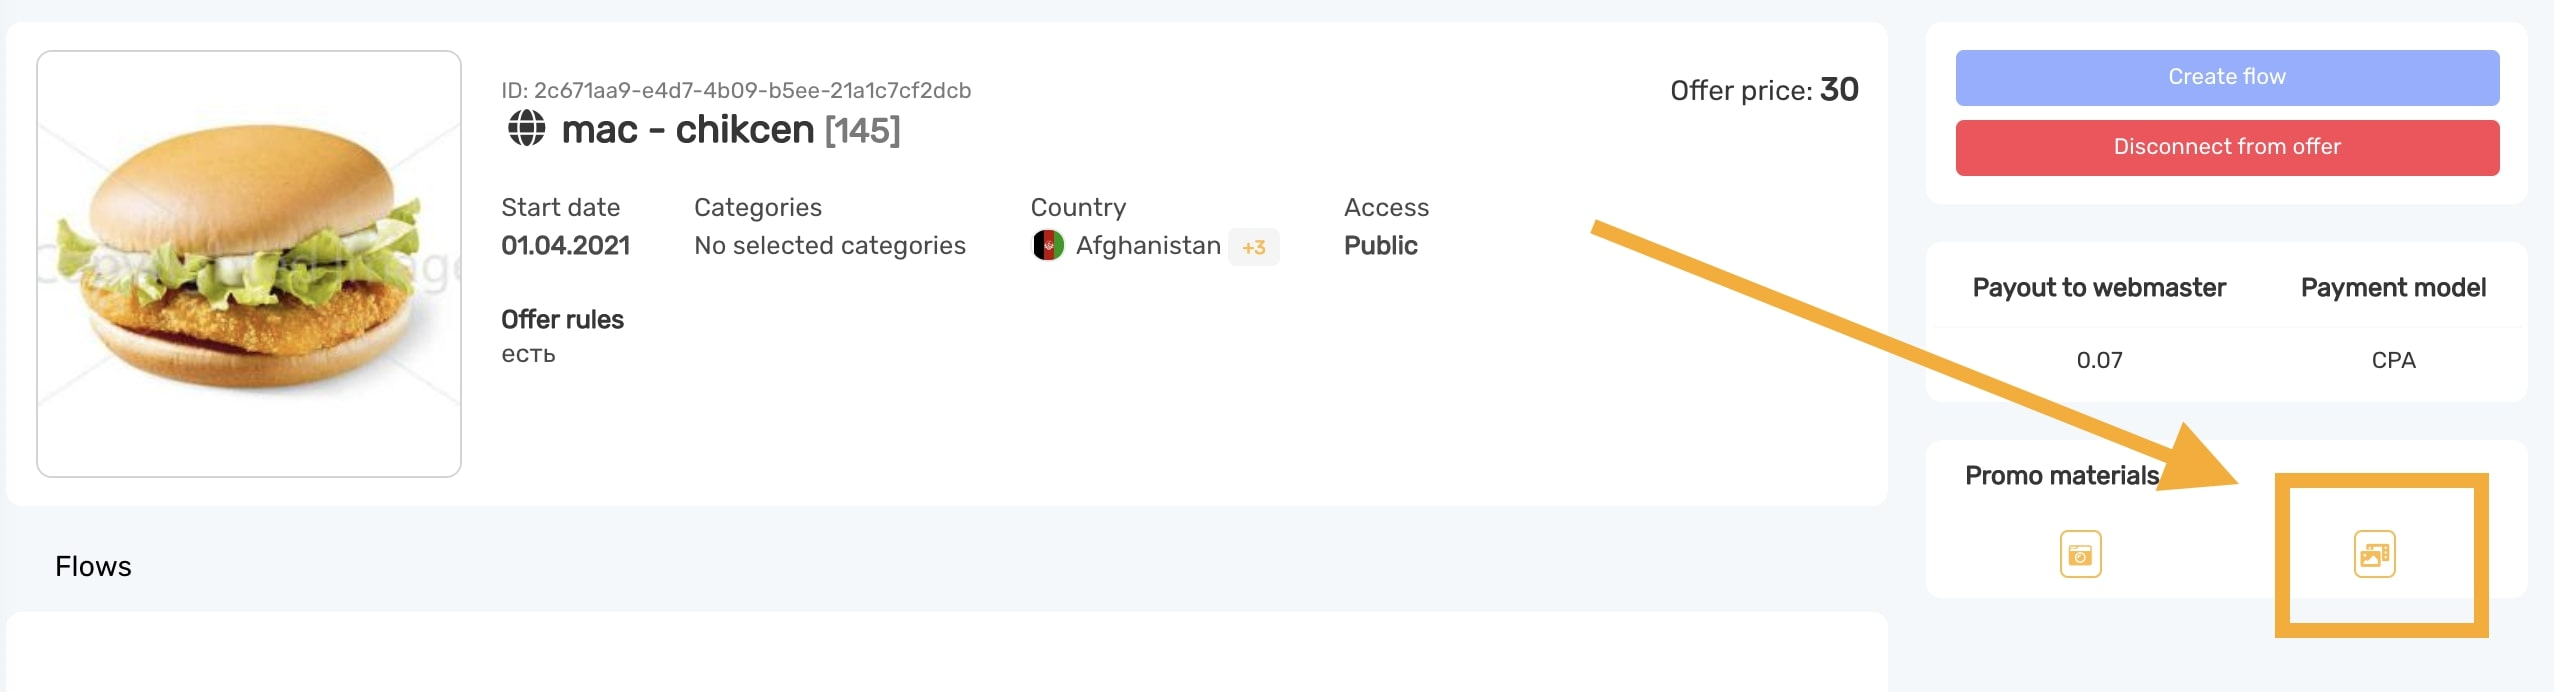Select the offer ID text
This screenshot has height=692, width=2554.
pyautogui.click(x=736, y=91)
